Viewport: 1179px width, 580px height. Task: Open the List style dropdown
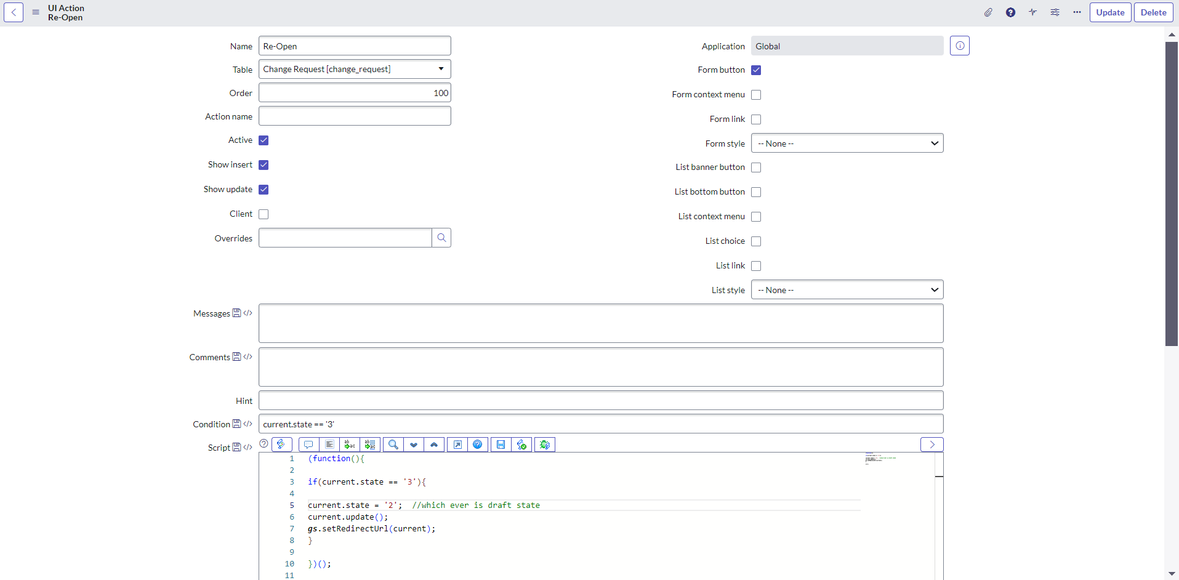[x=847, y=290]
